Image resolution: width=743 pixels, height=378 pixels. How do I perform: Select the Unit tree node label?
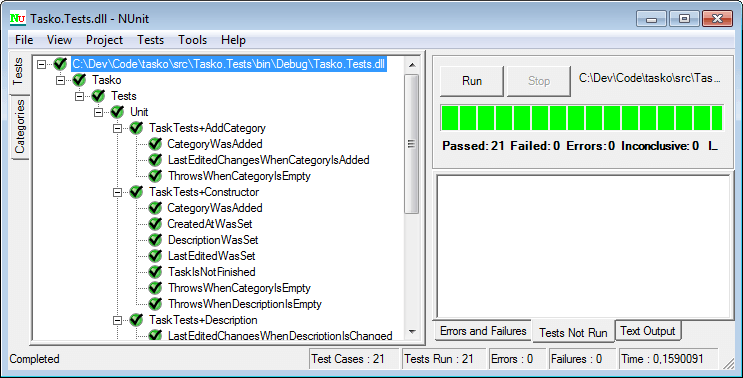pyautogui.click(x=139, y=112)
